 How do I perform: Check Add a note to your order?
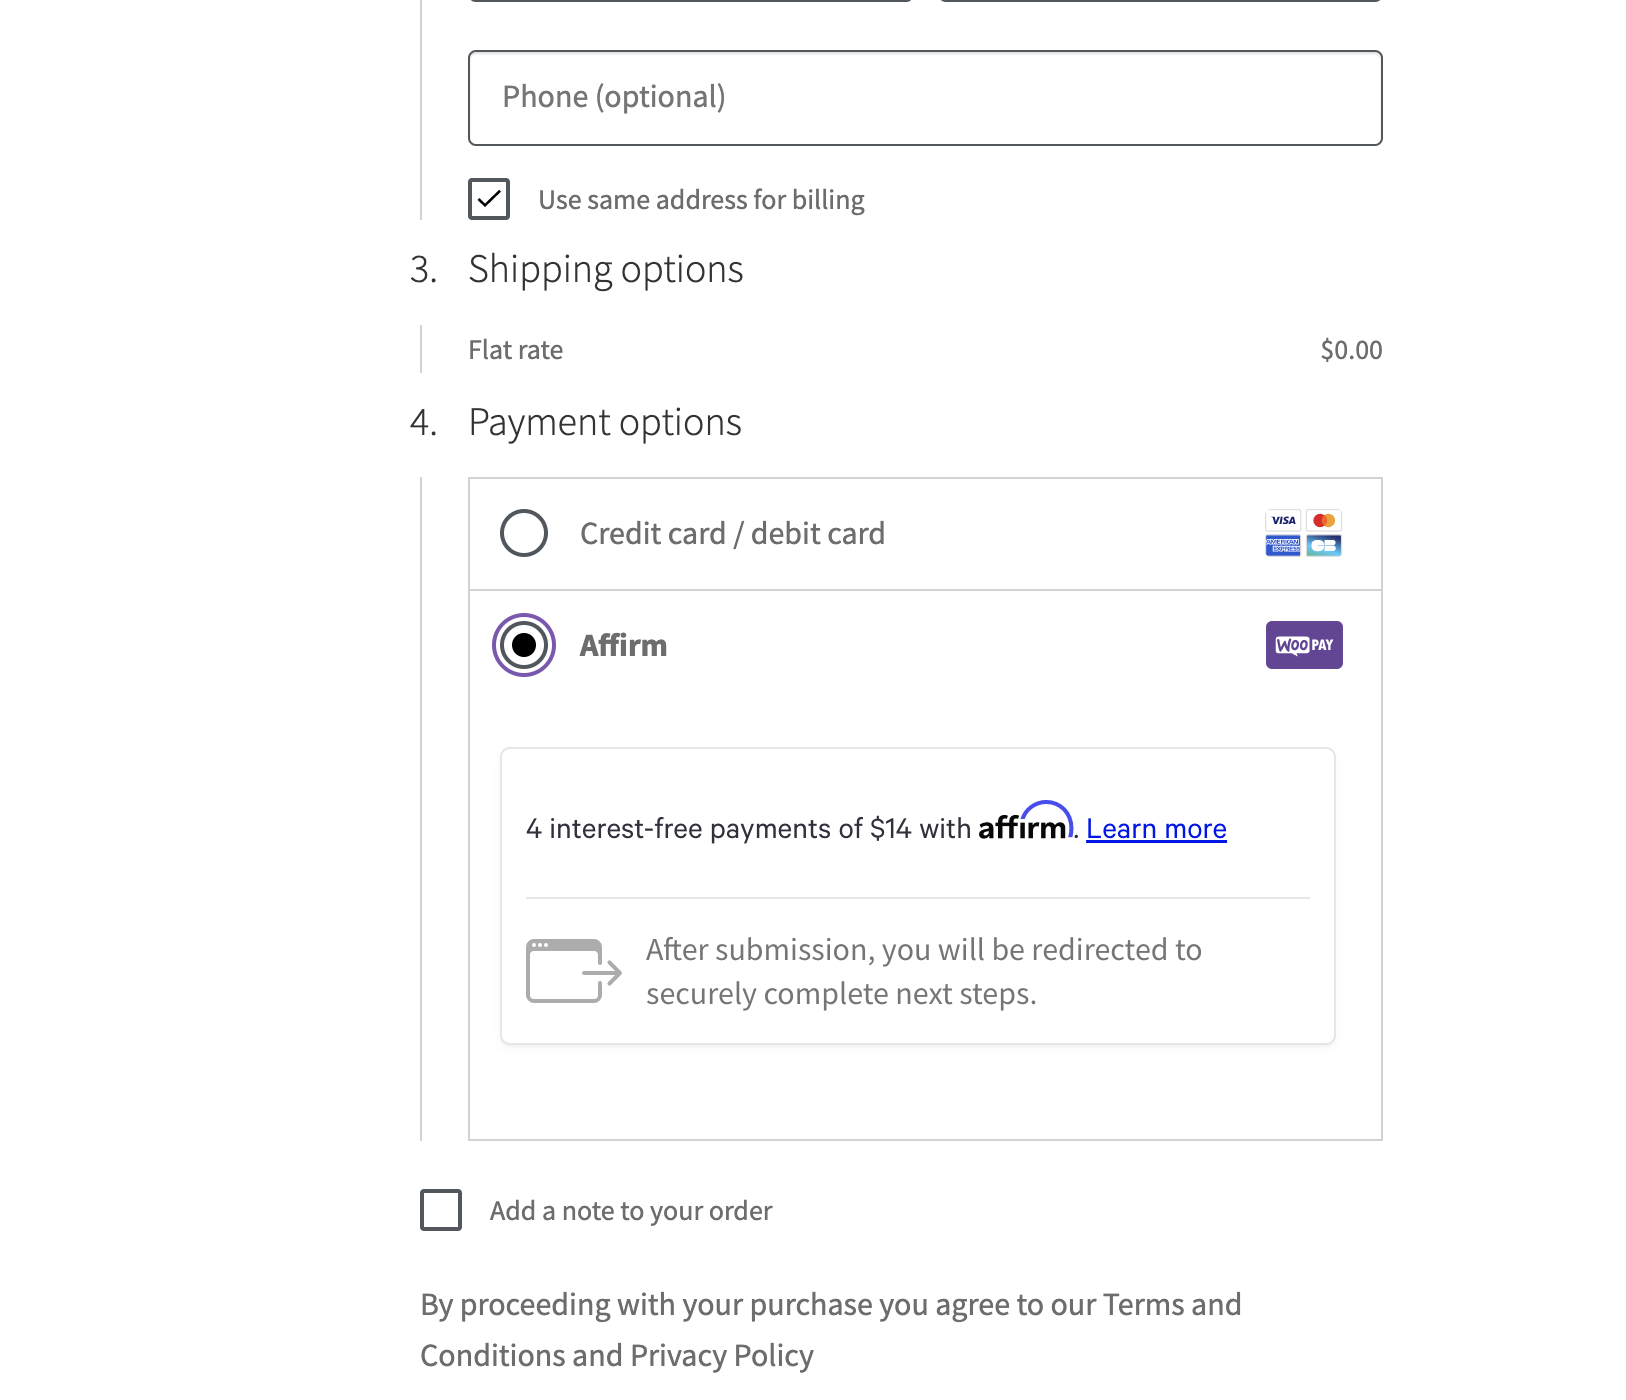(440, 1211)
